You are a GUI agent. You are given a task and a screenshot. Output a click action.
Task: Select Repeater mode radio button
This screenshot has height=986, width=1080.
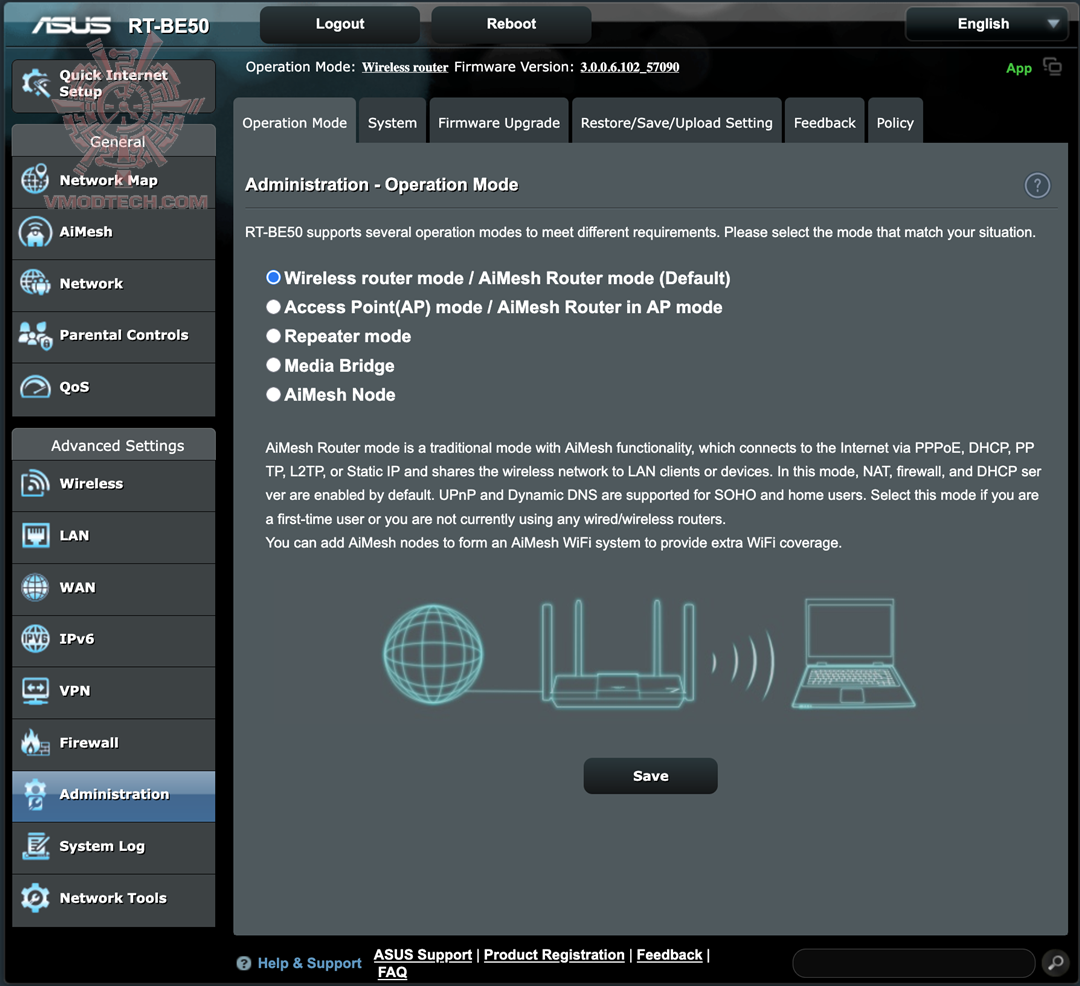pyautogui.click(x=273, y=336)
